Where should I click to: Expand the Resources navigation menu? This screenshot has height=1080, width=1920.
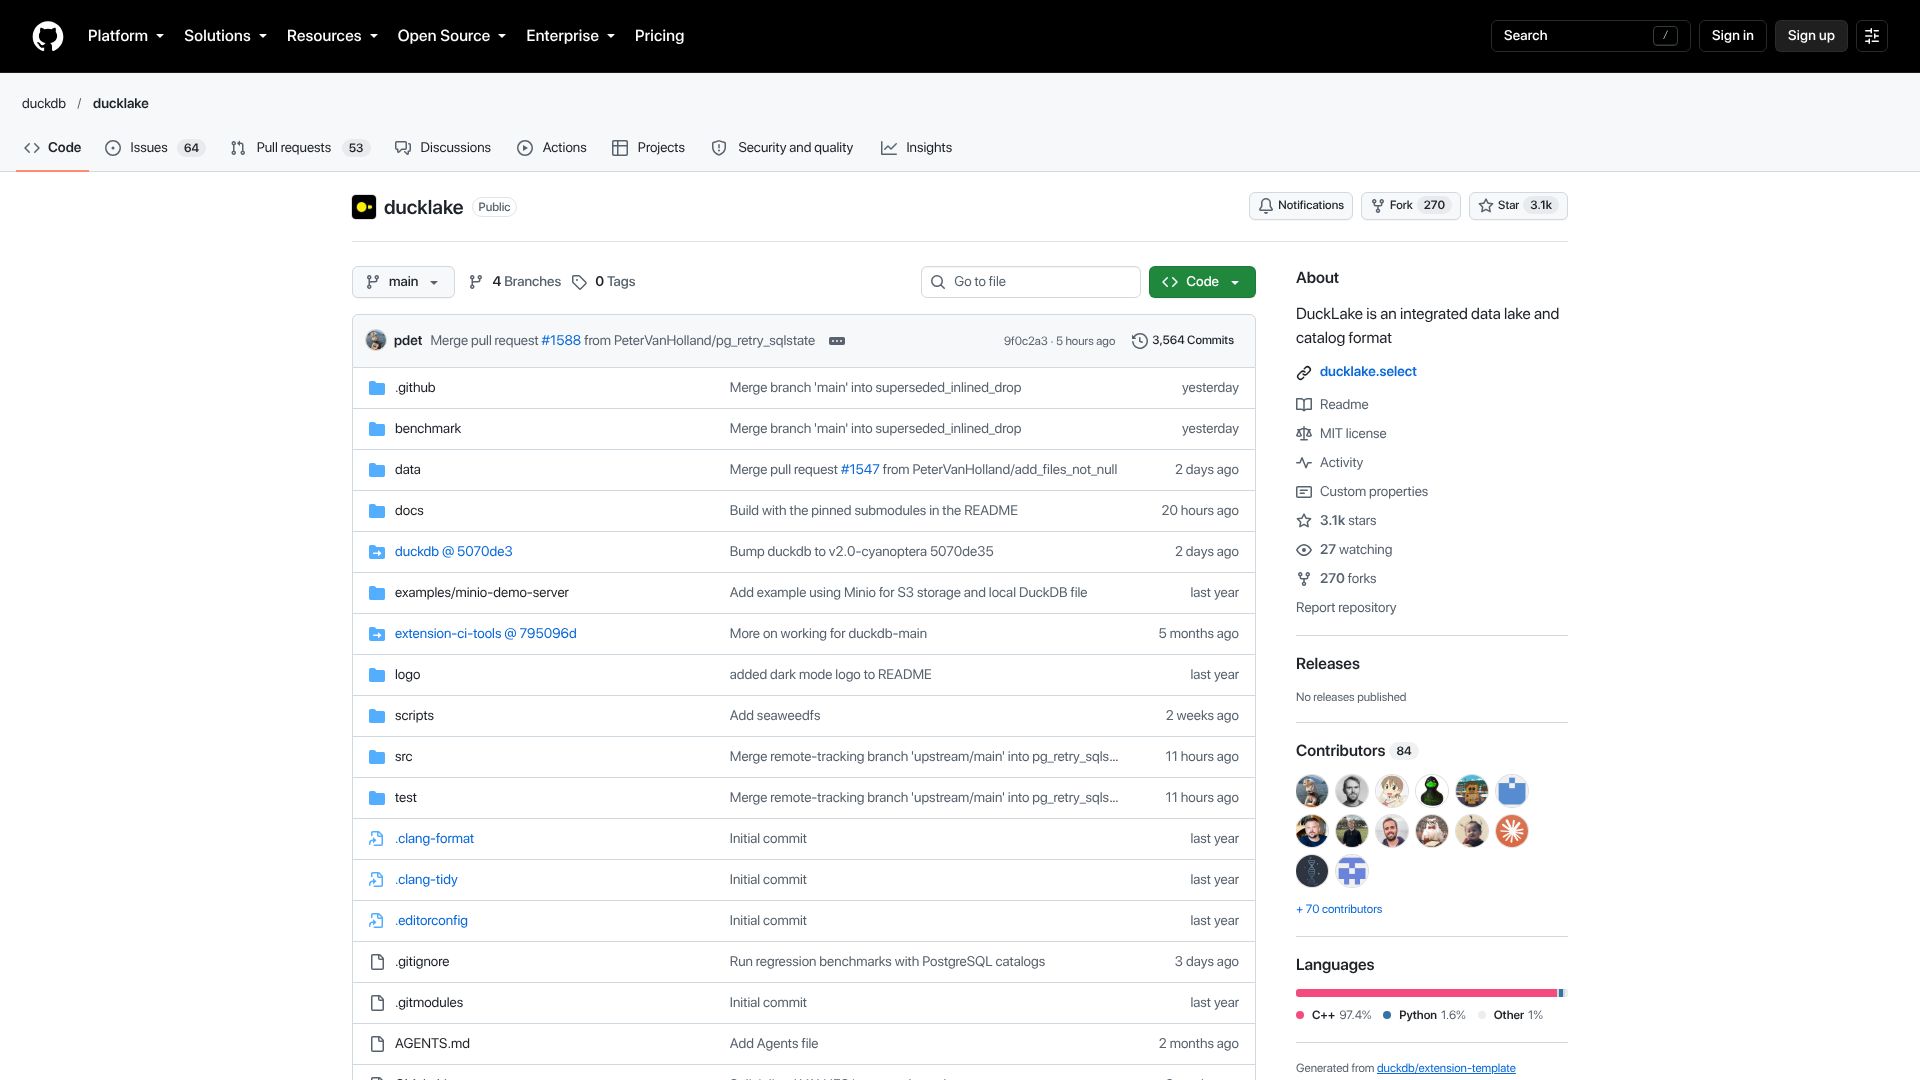point(332,36)
